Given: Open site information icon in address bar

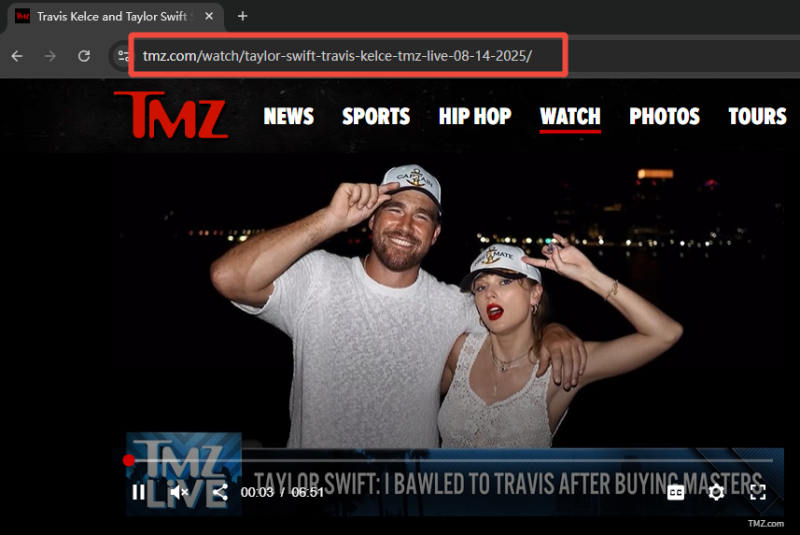Looking at the screenshot, I should coord(123,56).
